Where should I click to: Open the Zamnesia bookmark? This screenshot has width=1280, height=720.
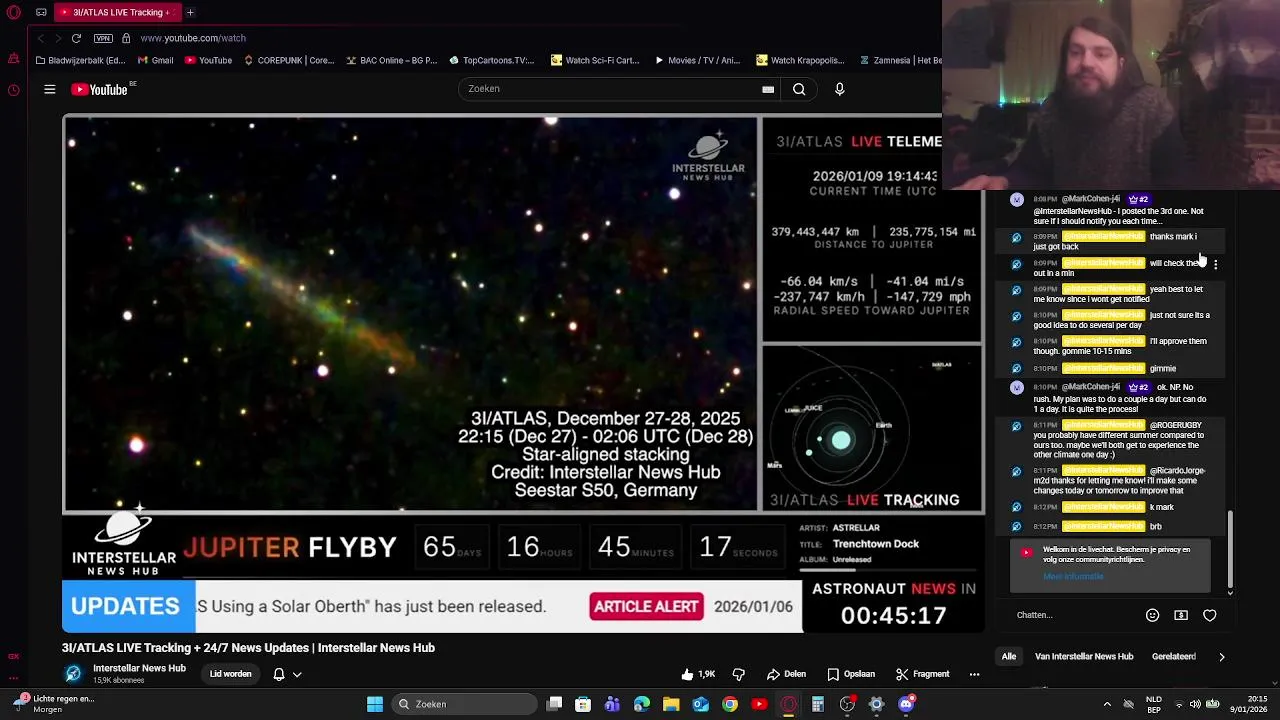click(x=900, y=60)
